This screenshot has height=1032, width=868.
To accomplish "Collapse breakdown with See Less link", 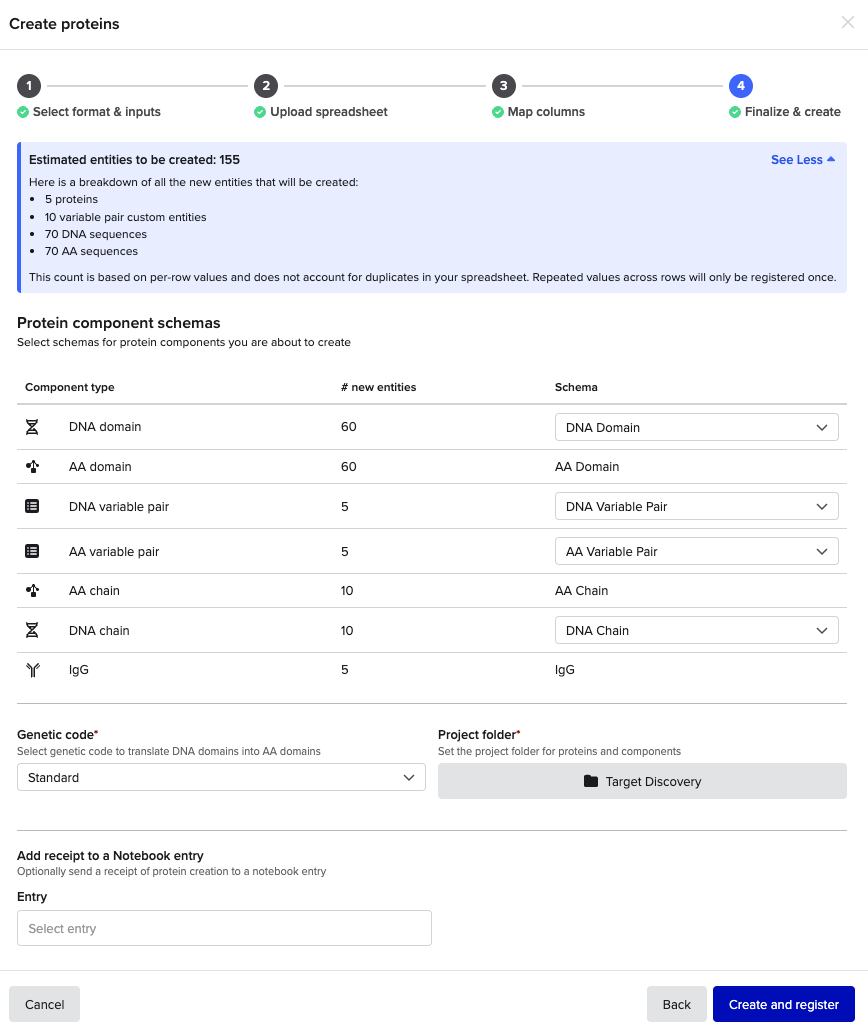I will click(803, 160).
